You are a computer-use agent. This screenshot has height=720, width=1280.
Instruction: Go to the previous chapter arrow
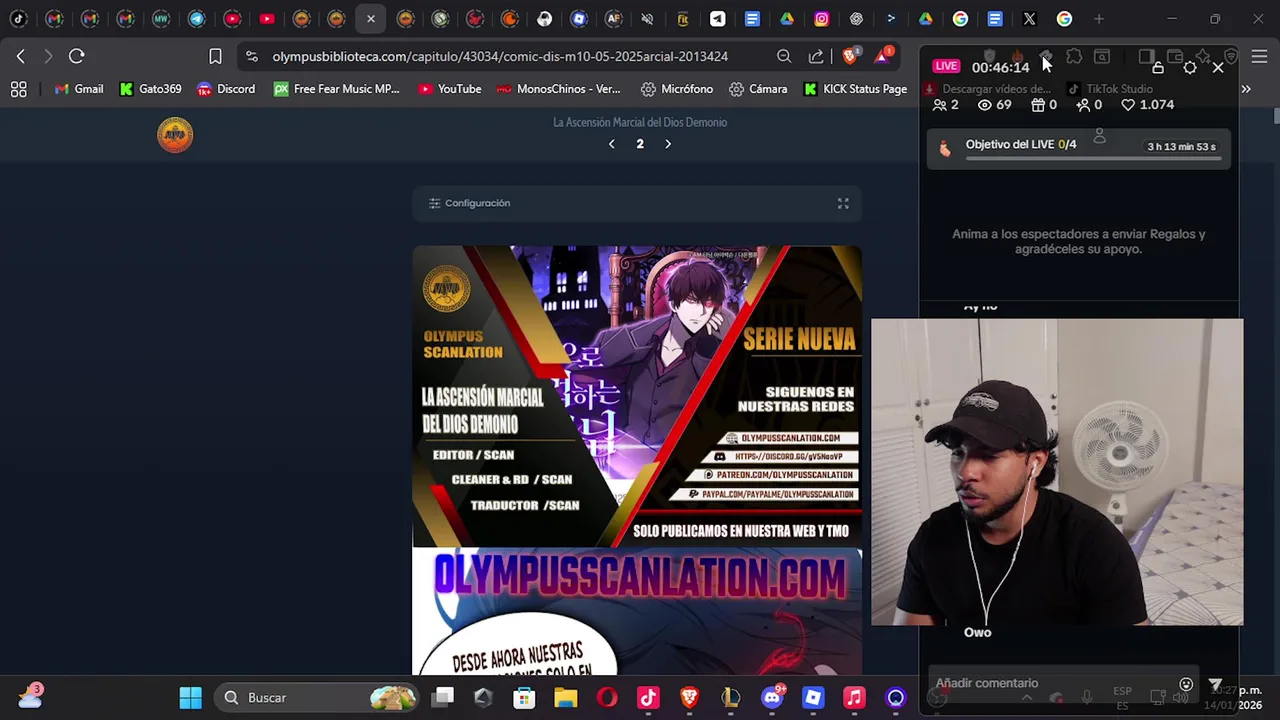[x=612, y=144]
